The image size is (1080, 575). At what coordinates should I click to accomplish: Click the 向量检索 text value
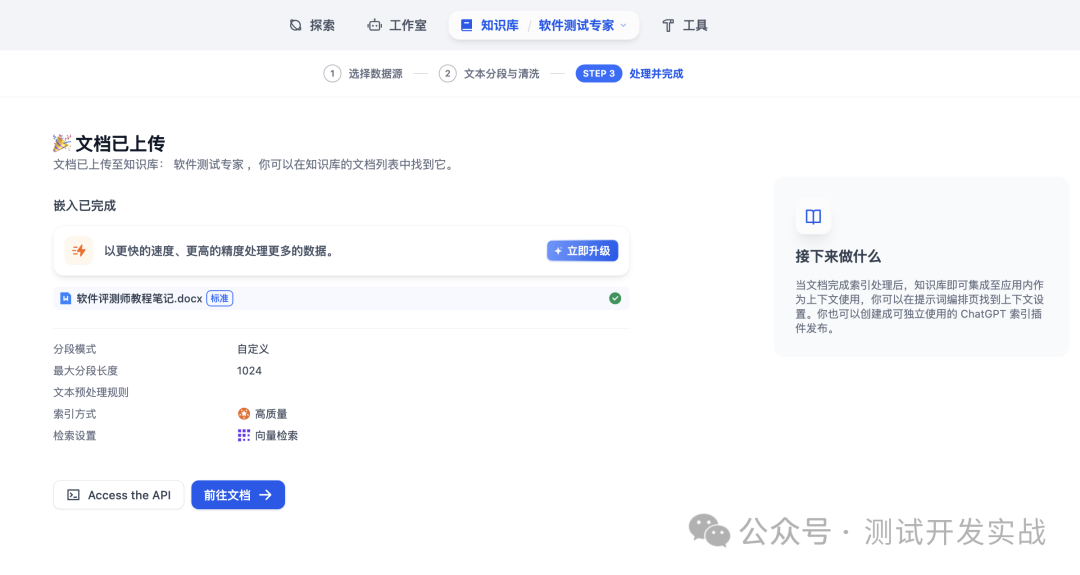tap(277, 435)
